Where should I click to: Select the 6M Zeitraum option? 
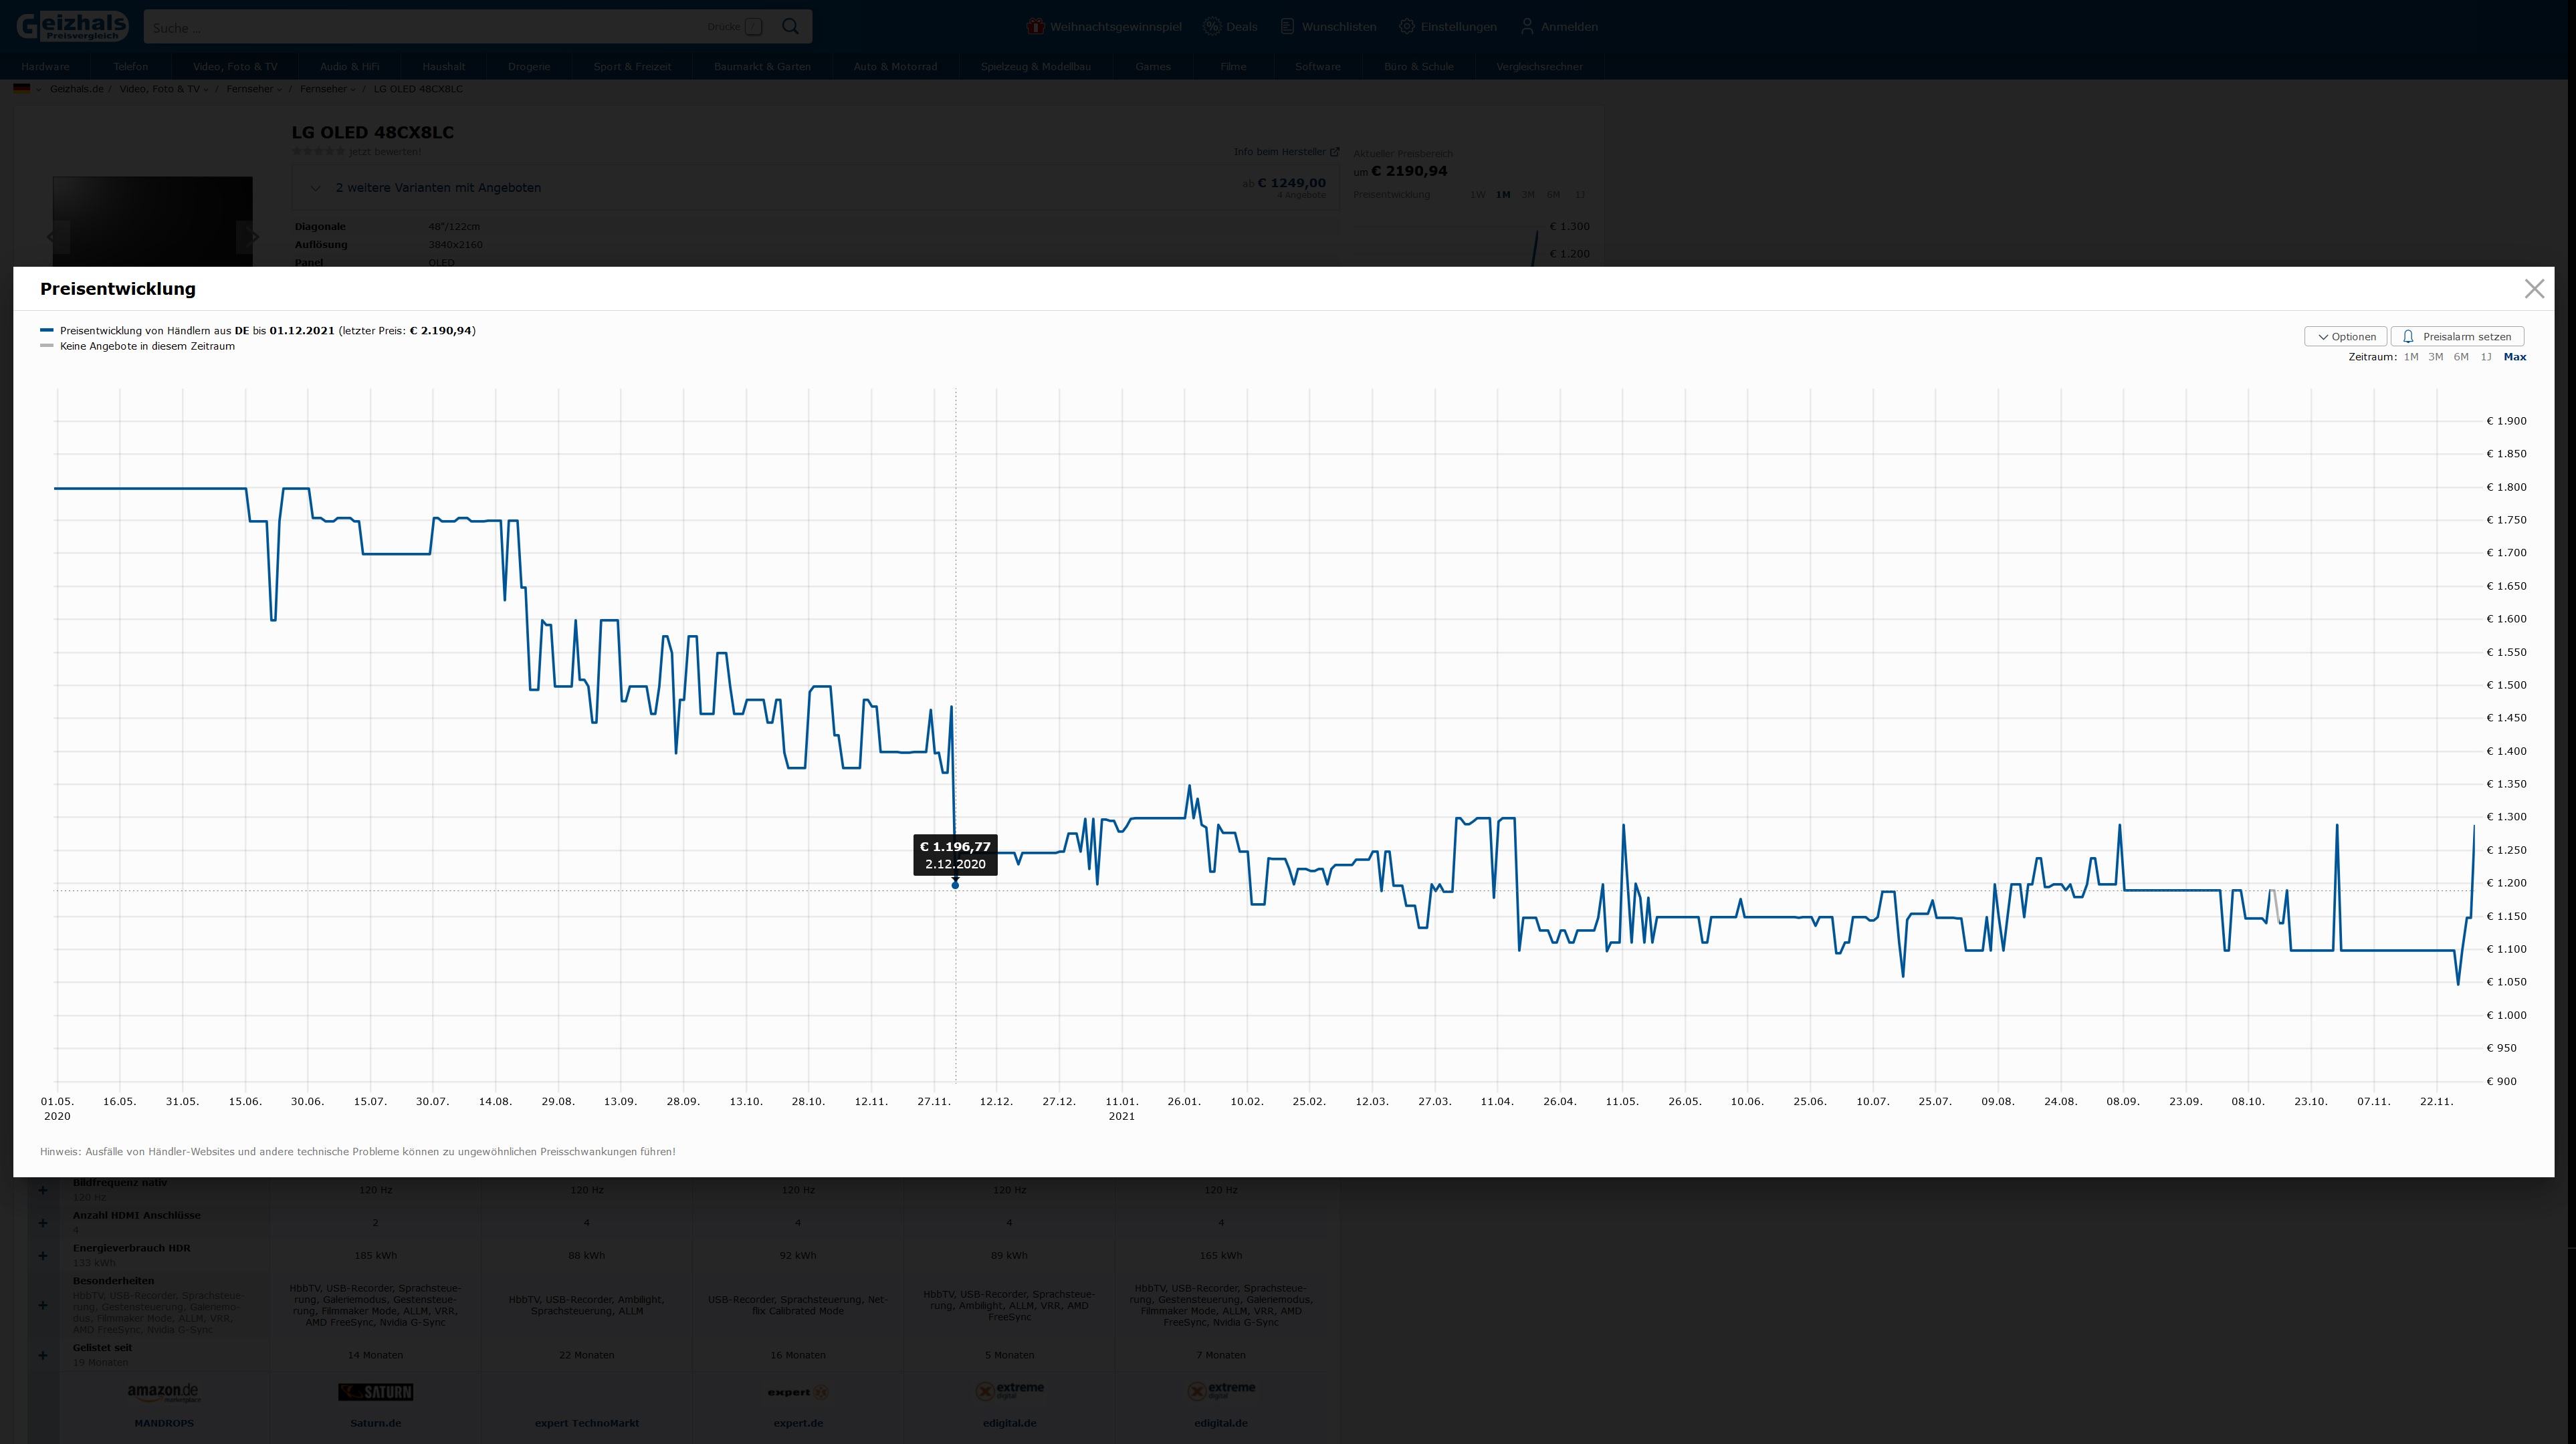[2460, 357]
